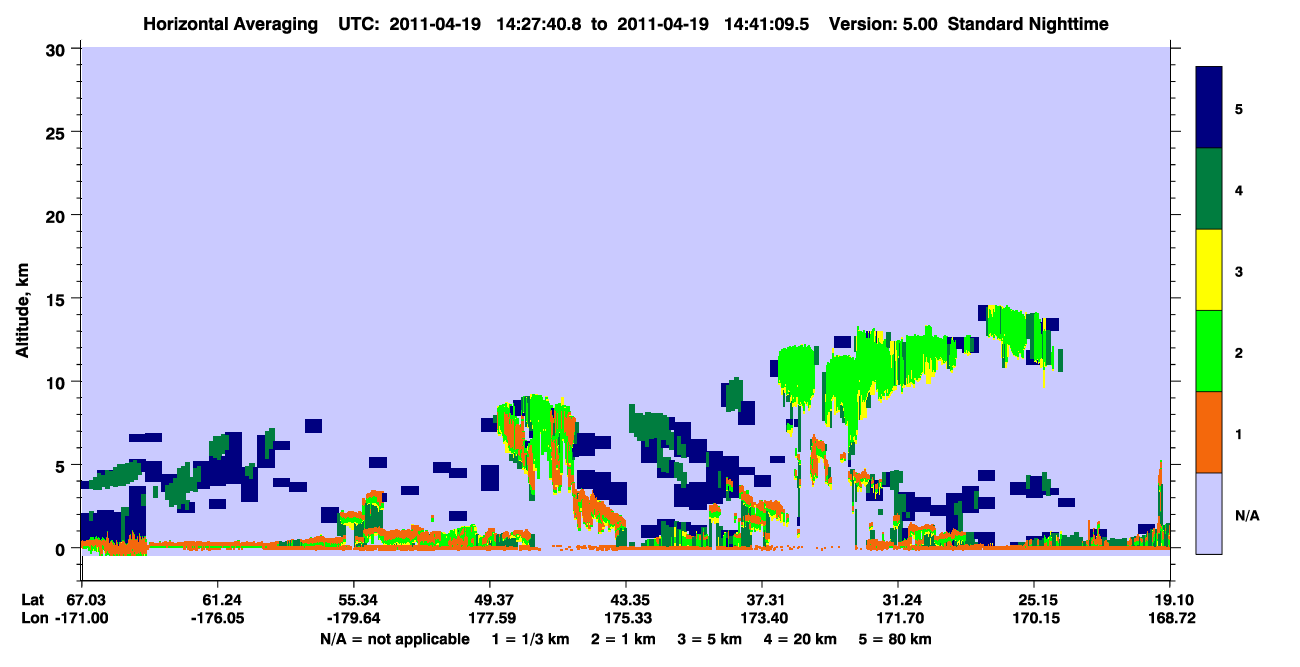
Task: Click the '3 = 5 km' legend entry
Action: click(x=712, y=639)
